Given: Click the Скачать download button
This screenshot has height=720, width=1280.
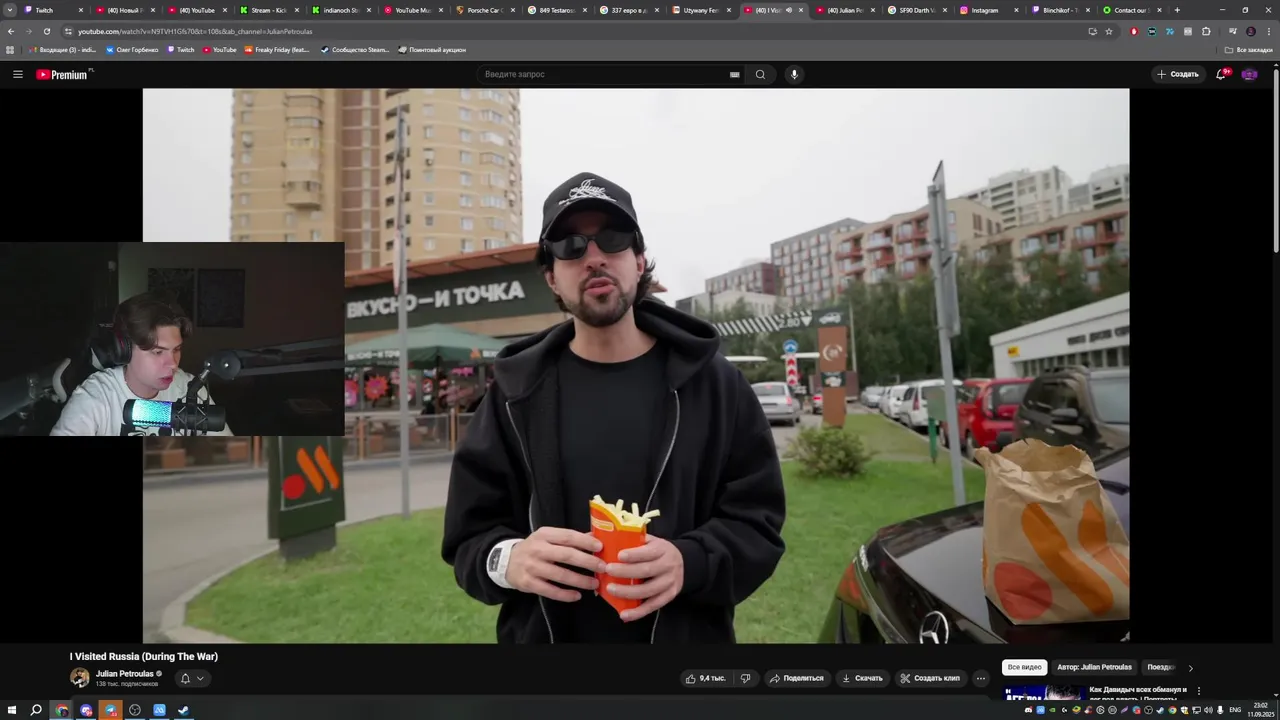Looking at the screenshot, I should click(862, 678).
